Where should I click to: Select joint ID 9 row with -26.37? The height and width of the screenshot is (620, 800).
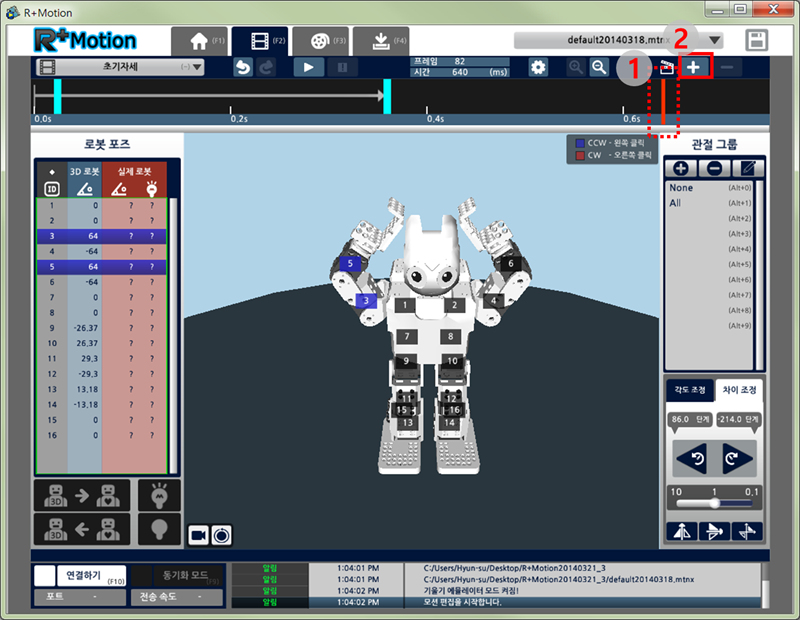[102, 328]
